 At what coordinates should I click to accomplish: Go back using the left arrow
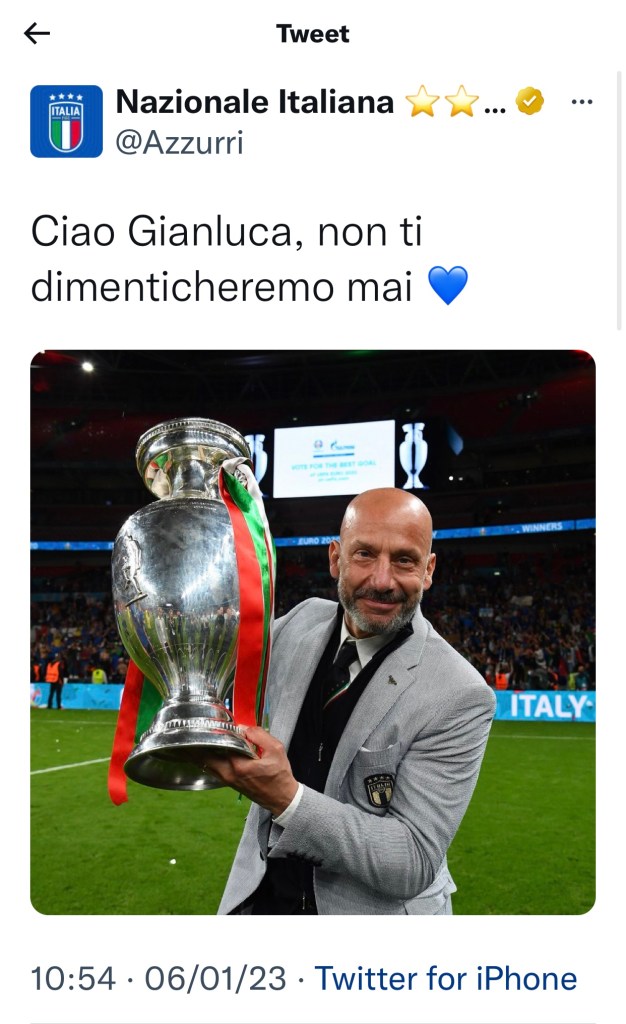37,33
